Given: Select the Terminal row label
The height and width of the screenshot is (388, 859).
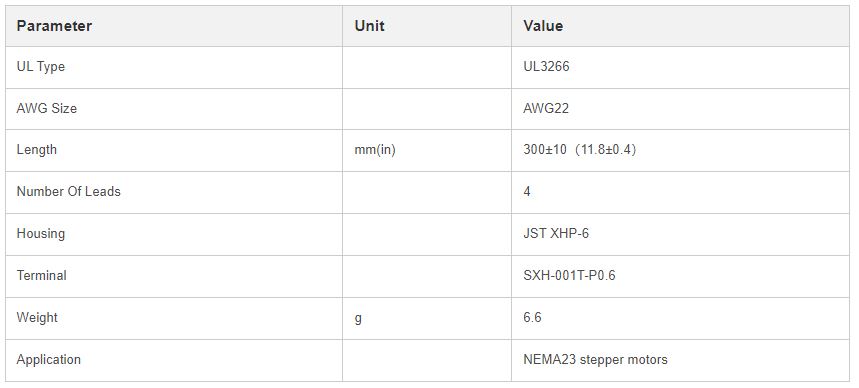Looking at the screenshot, I should 42,276.
